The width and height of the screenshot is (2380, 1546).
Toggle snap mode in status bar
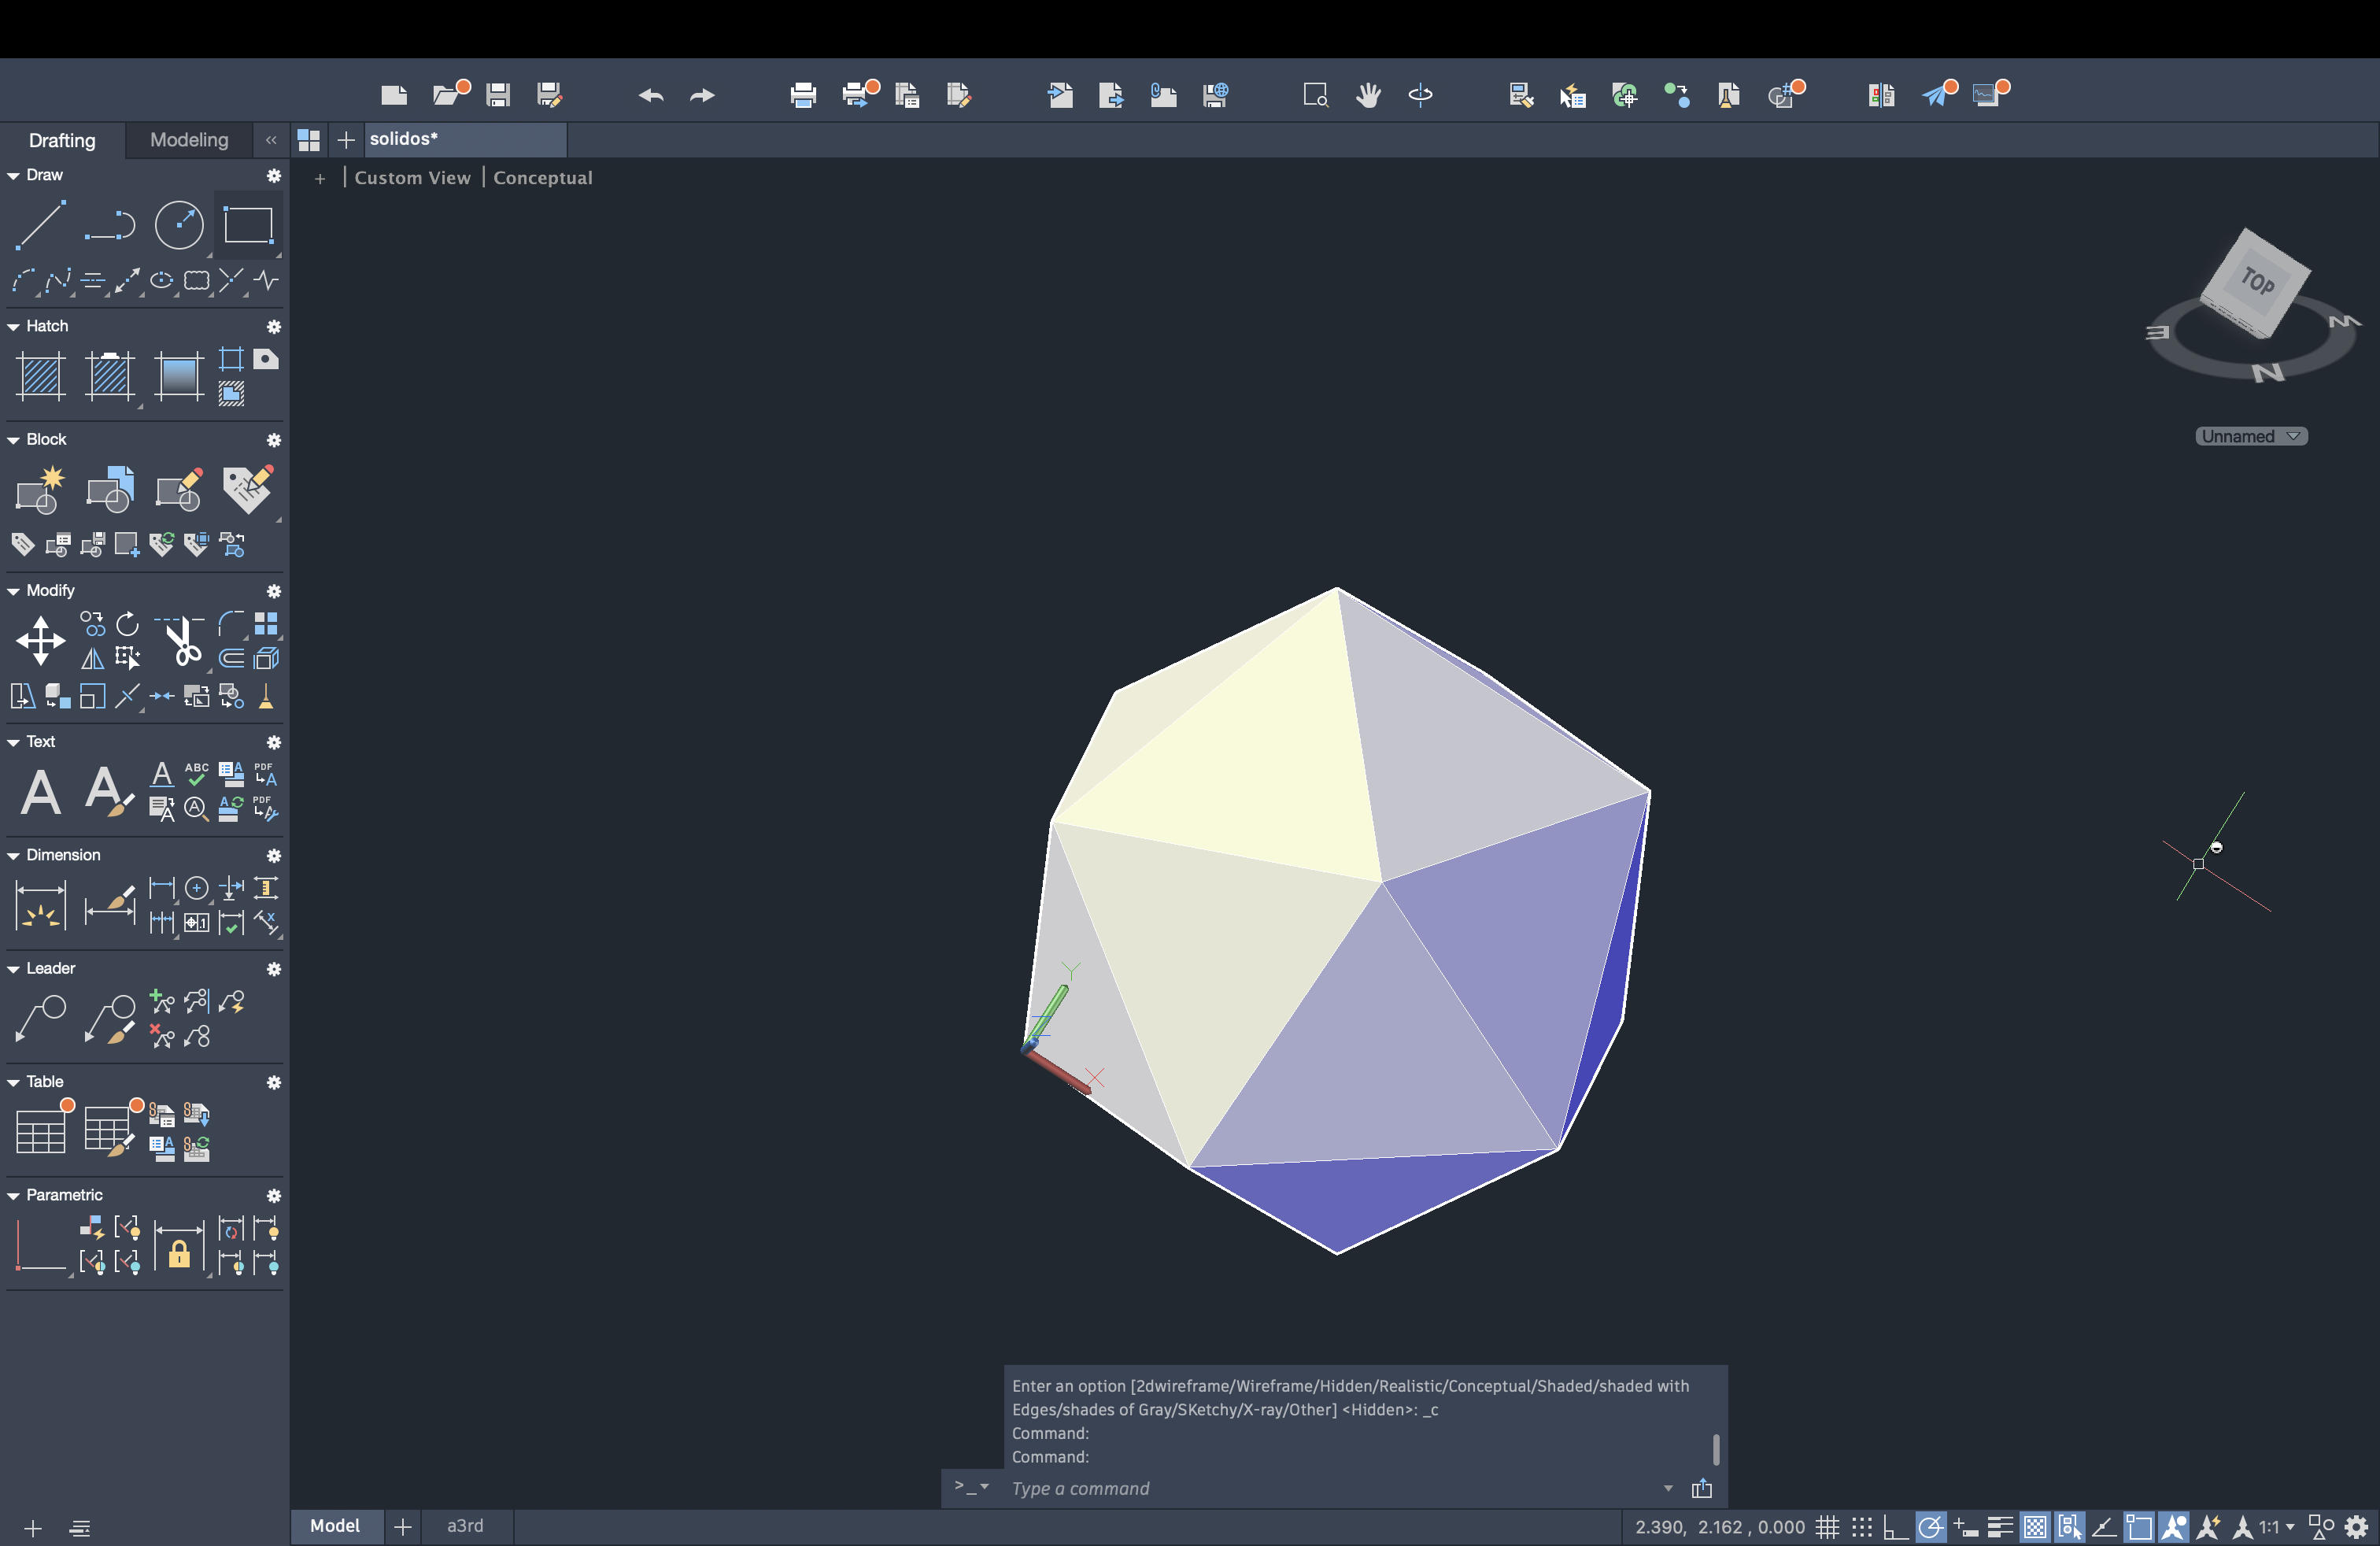(x=1861, y=1527)
